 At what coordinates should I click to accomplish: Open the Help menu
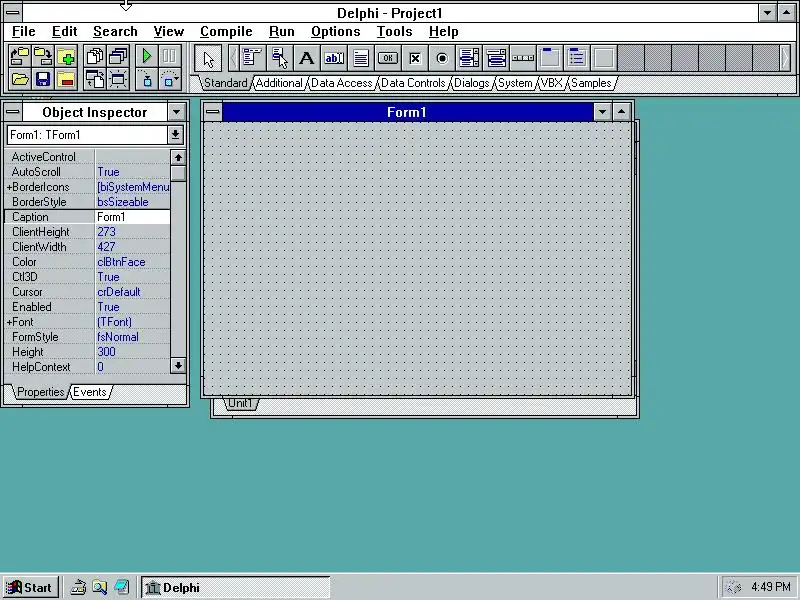(443, 32)
